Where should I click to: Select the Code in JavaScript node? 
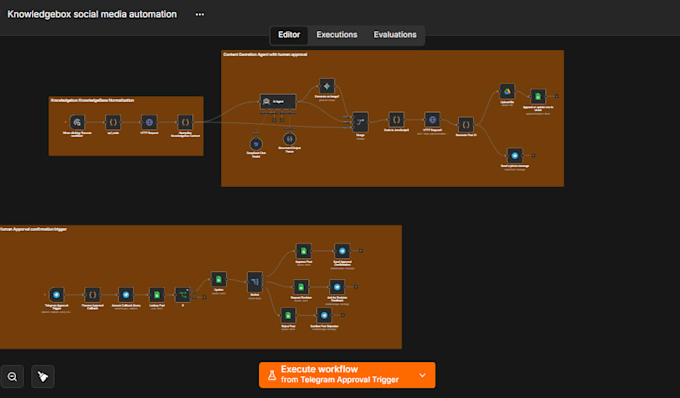click(396, 119)
